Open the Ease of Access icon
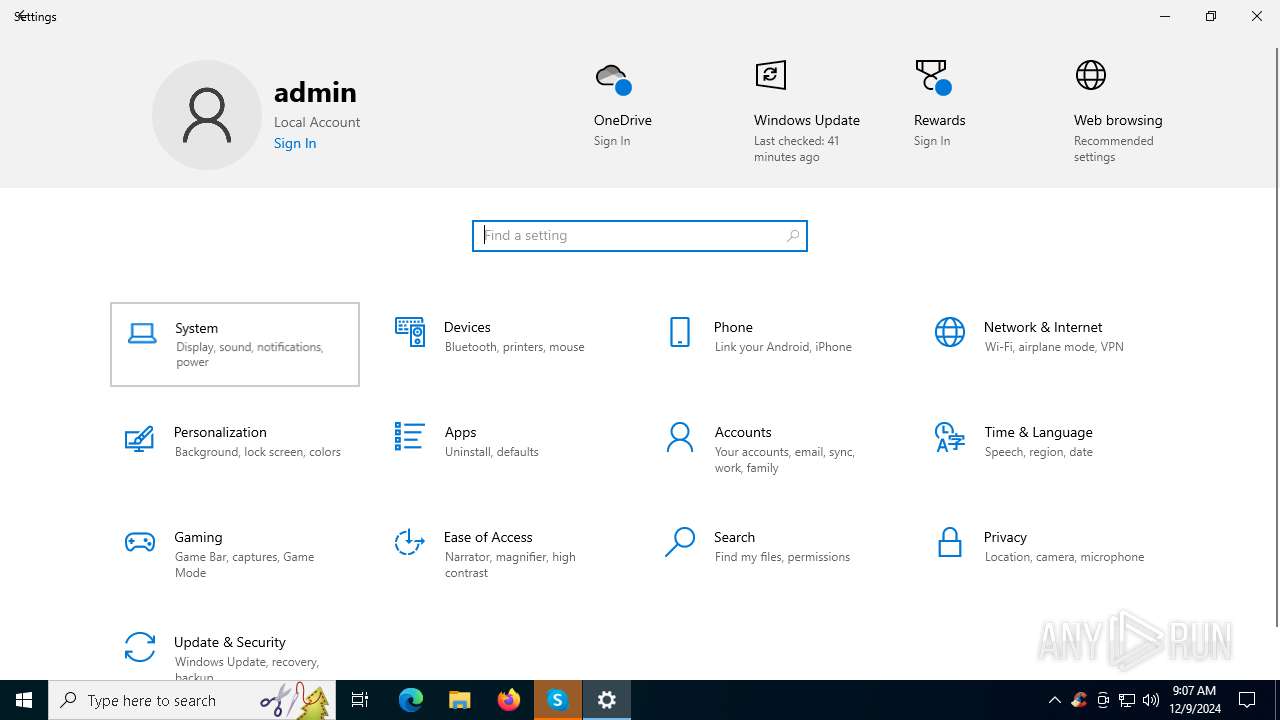The width and height of the screenshot is (1280, 720). point(409,542)
